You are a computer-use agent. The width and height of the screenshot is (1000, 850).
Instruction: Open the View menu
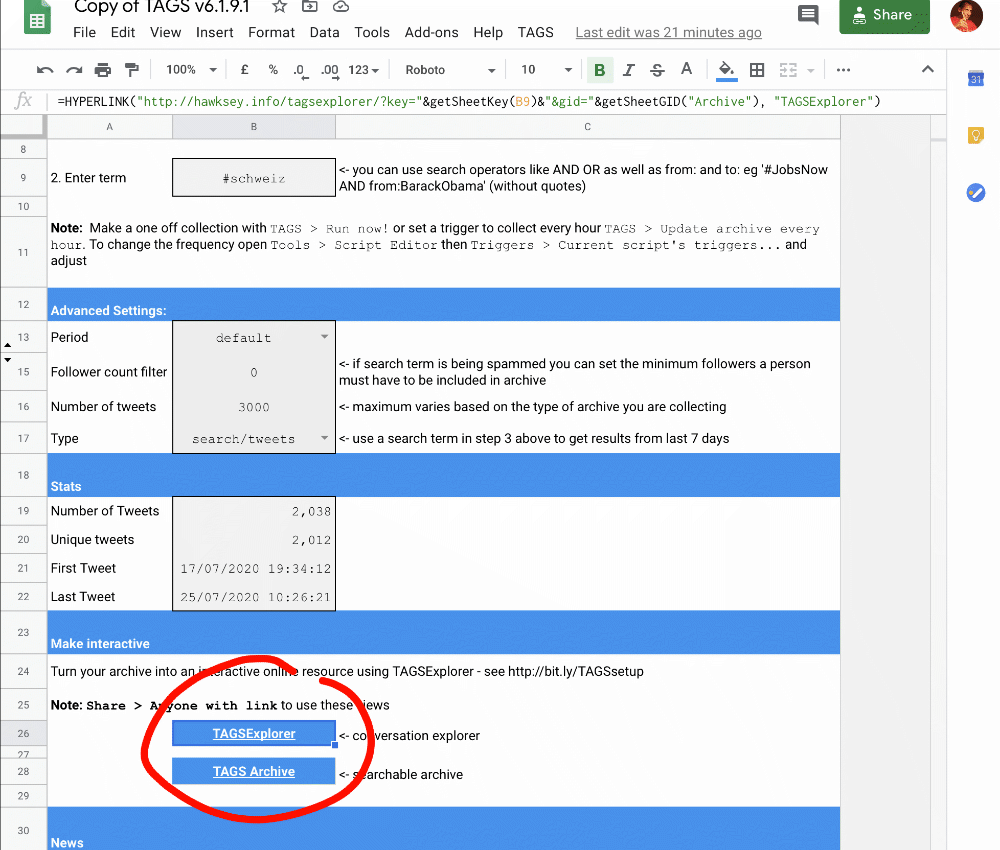pos(165,33)
